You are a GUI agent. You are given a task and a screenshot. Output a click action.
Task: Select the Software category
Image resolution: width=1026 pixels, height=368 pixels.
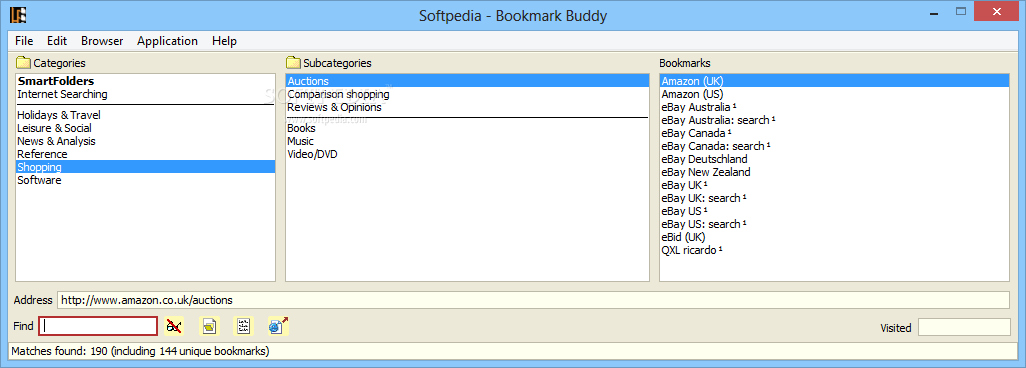[145, 180]
